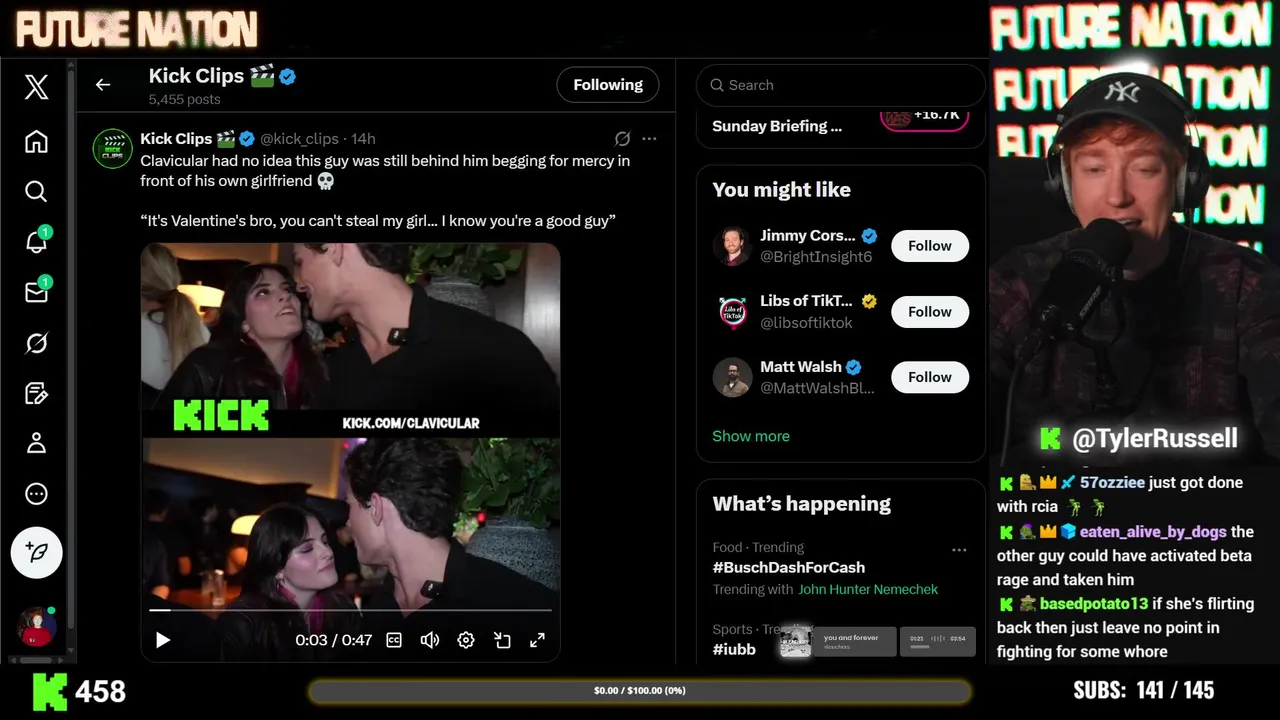This screenshot has width=1280, height=720.
Task: Click chat username eaten_alive_by_dogs
Action: click(x=1153, y=532)
